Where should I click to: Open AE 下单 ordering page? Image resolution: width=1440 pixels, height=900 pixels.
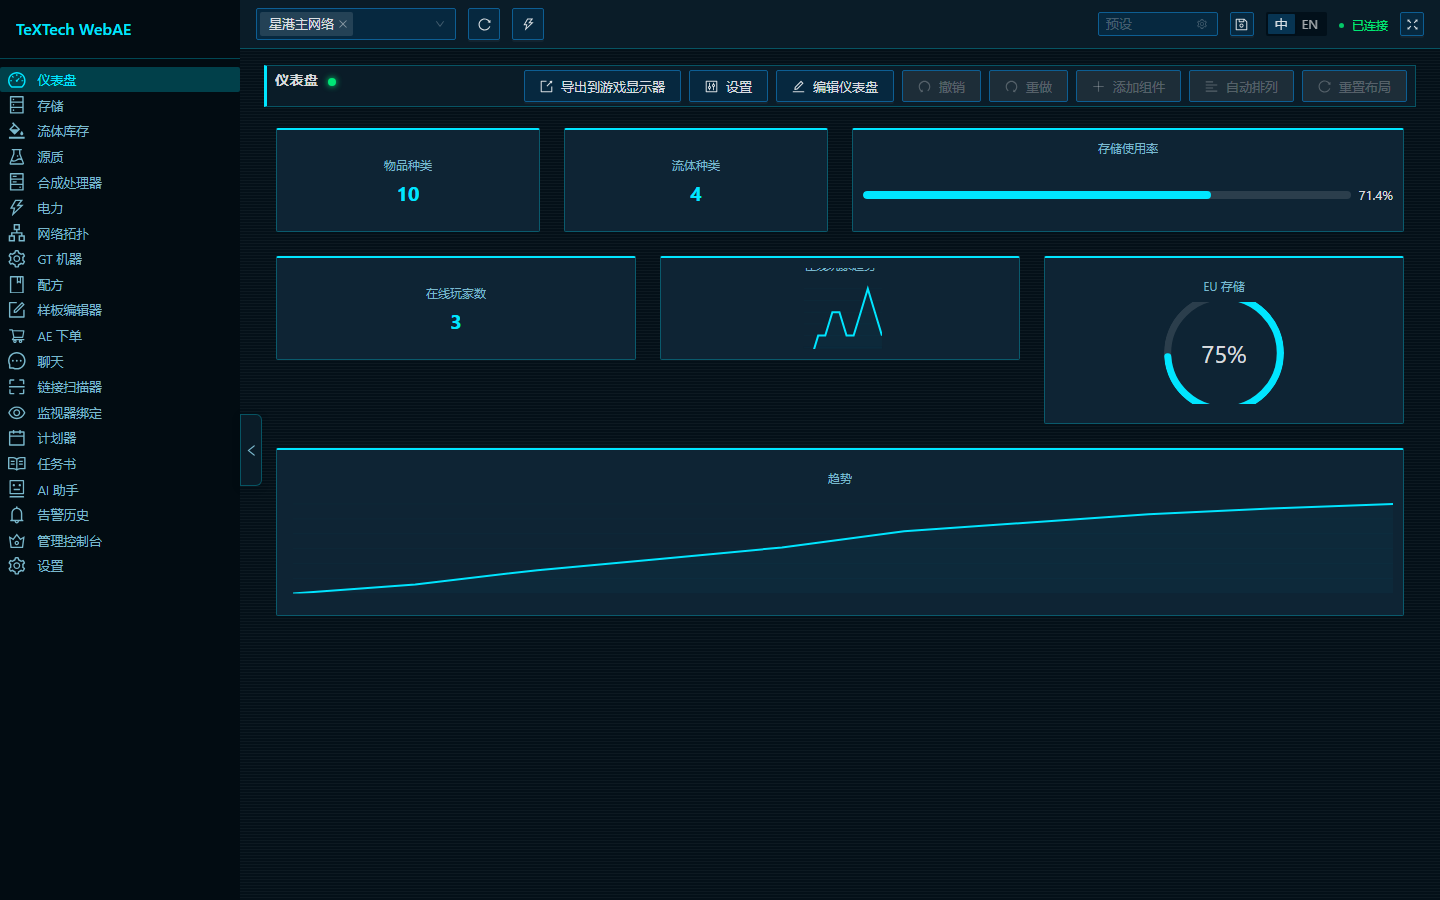(x=120, y=336)
